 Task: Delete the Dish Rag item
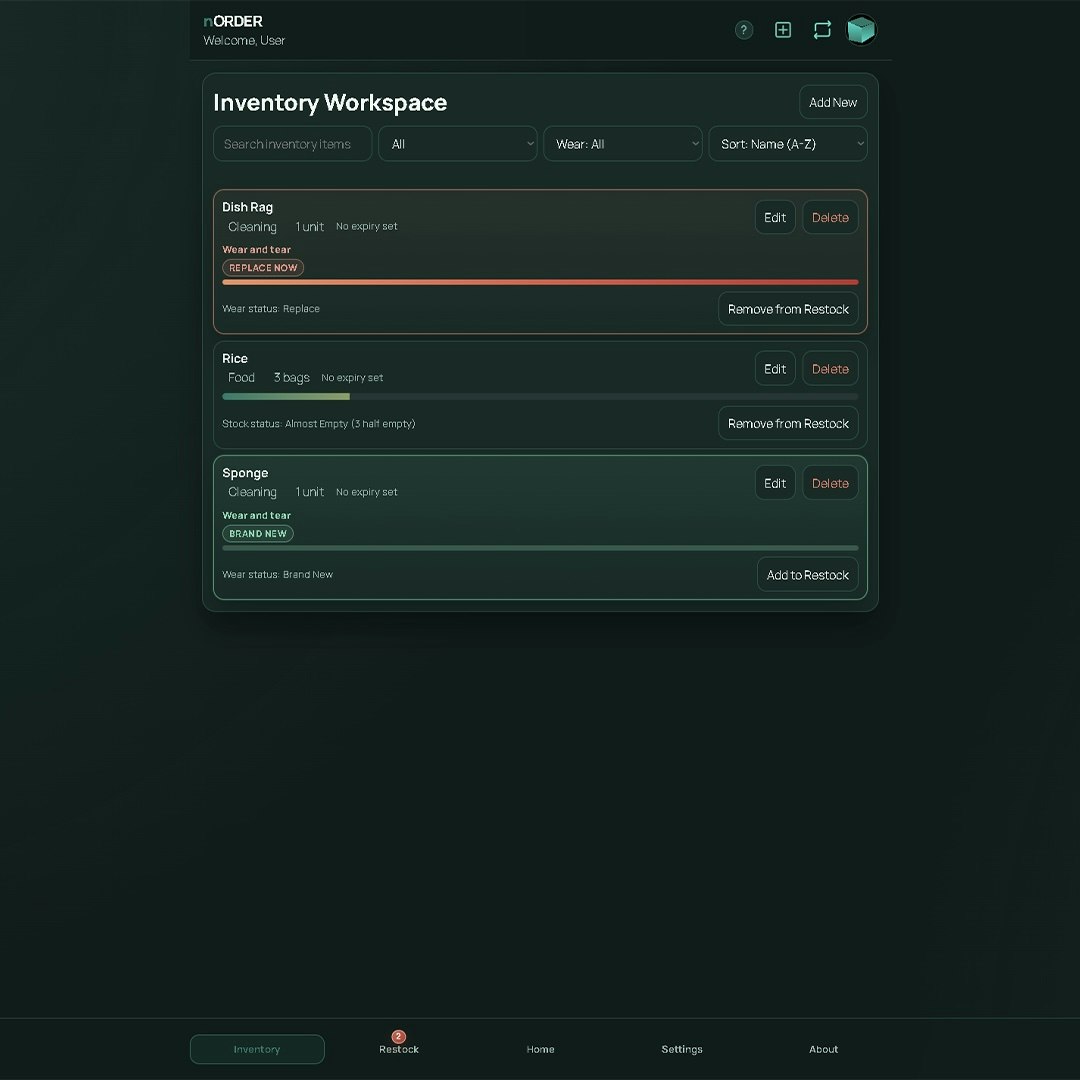pyautogui.click(x=830, y=218)
